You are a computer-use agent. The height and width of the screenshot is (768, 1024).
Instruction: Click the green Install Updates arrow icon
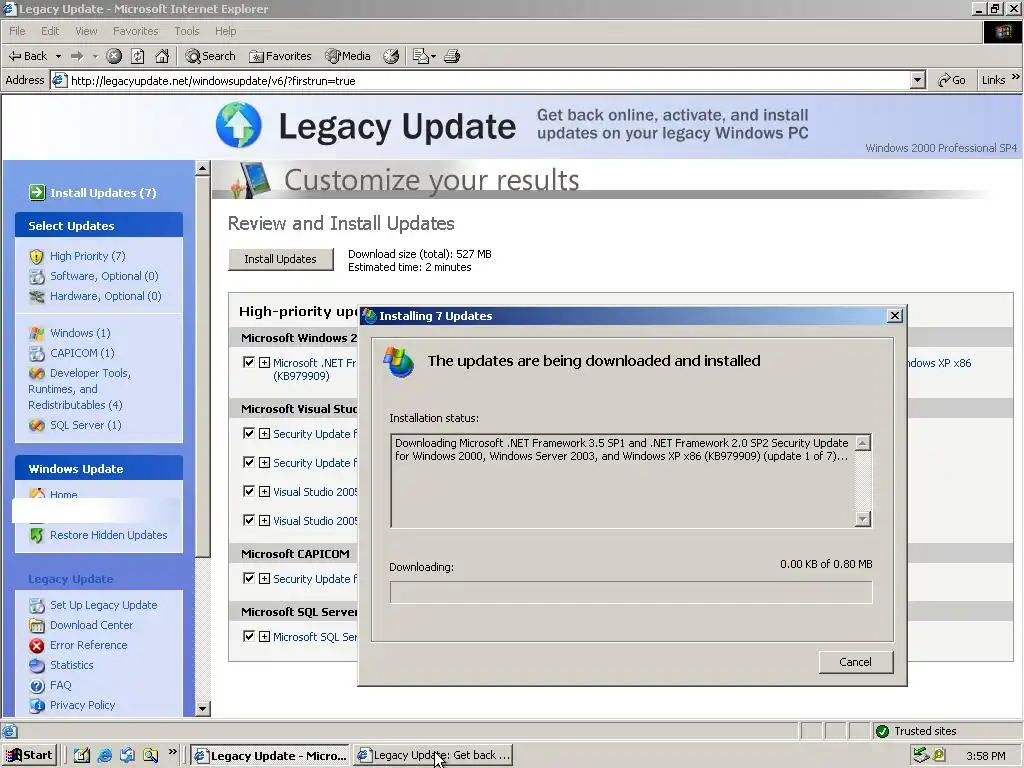[37, 192]
